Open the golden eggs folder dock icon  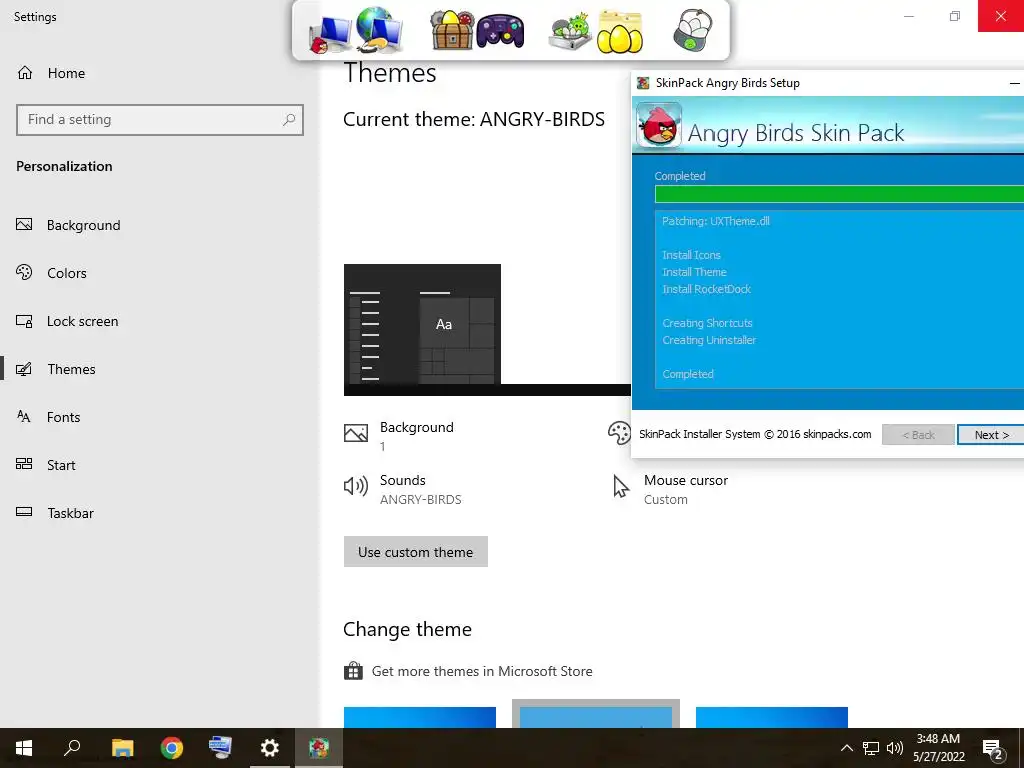(x=619, y=32)
